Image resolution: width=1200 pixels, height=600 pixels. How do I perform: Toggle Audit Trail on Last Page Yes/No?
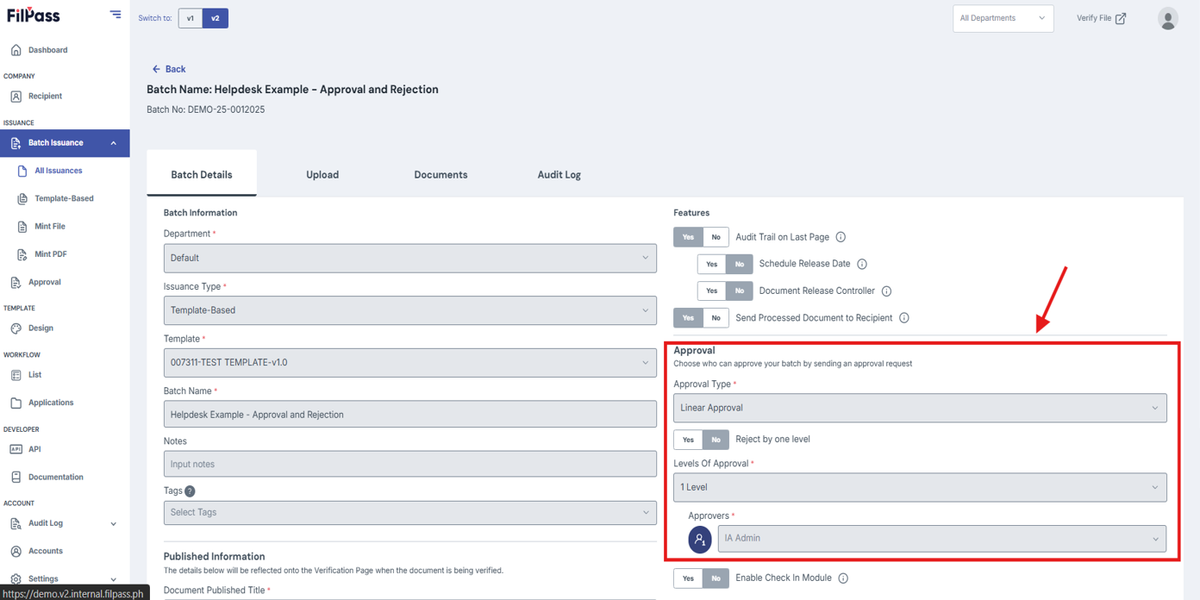[701, 237]
